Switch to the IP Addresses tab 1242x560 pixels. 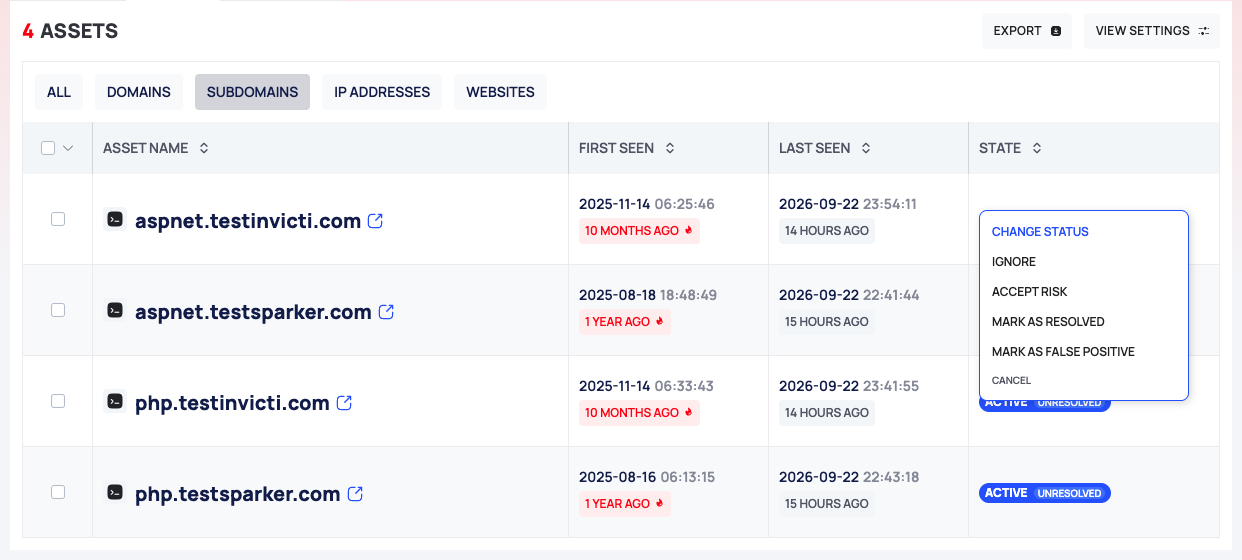[382, 92]
